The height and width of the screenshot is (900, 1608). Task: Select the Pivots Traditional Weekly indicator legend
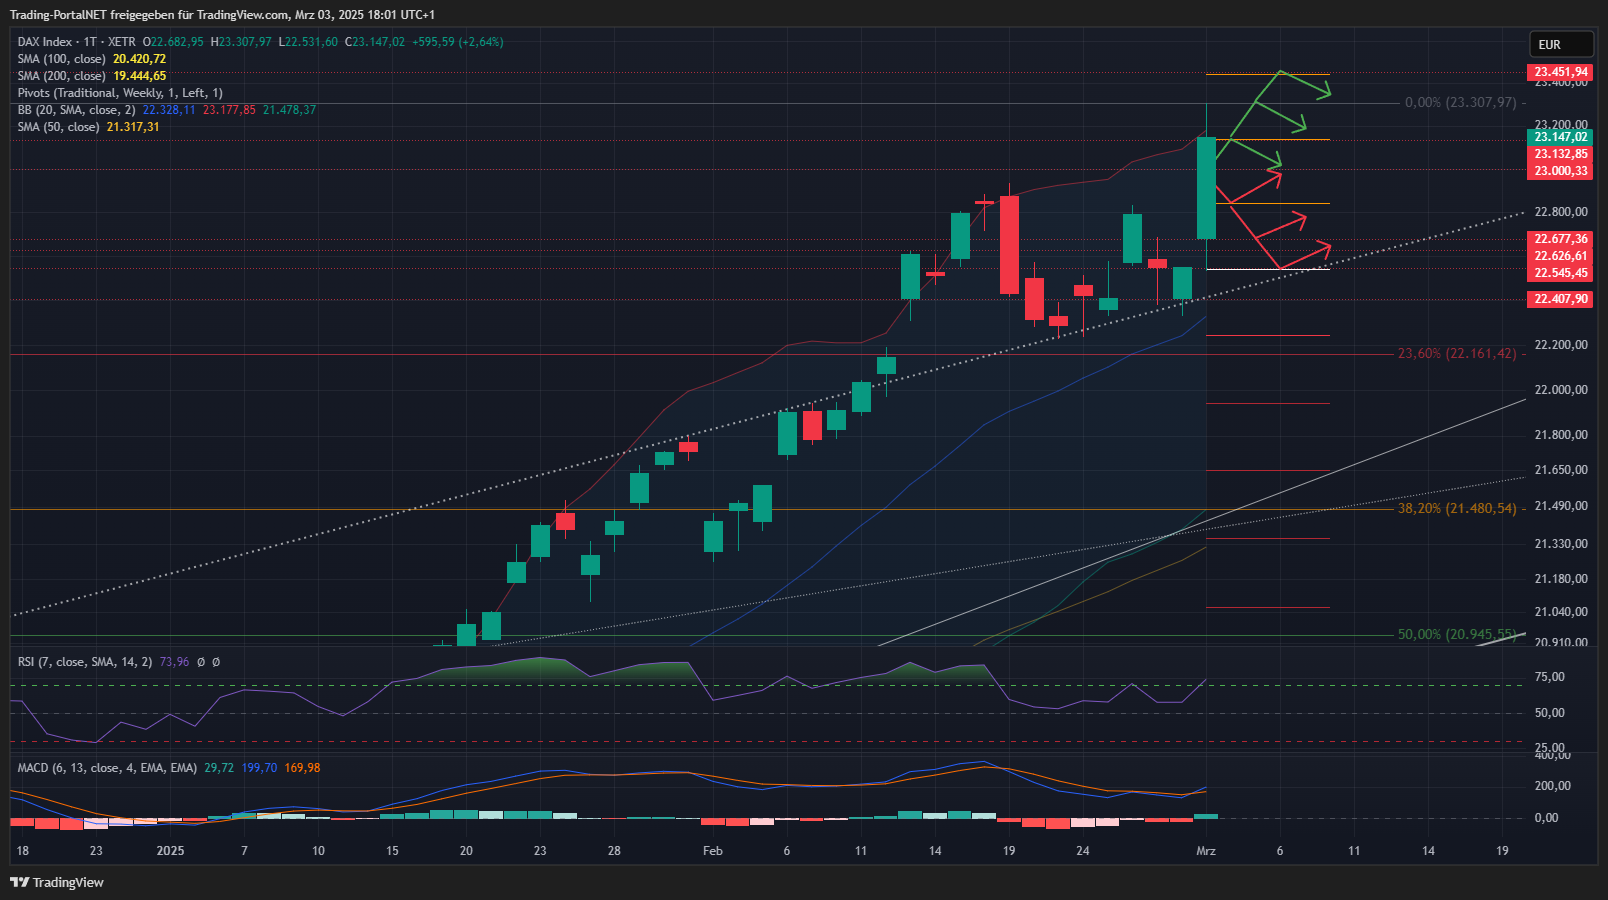(120, 93)
